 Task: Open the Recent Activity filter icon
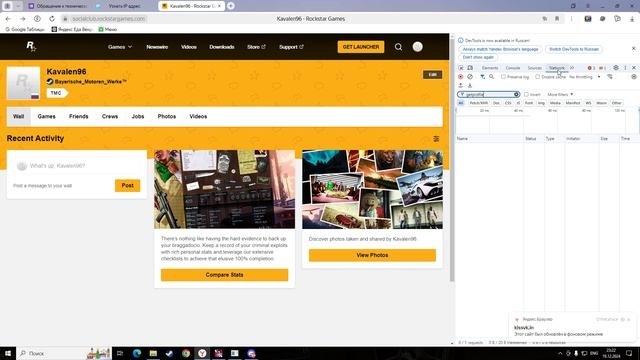(x=436, y=139)
